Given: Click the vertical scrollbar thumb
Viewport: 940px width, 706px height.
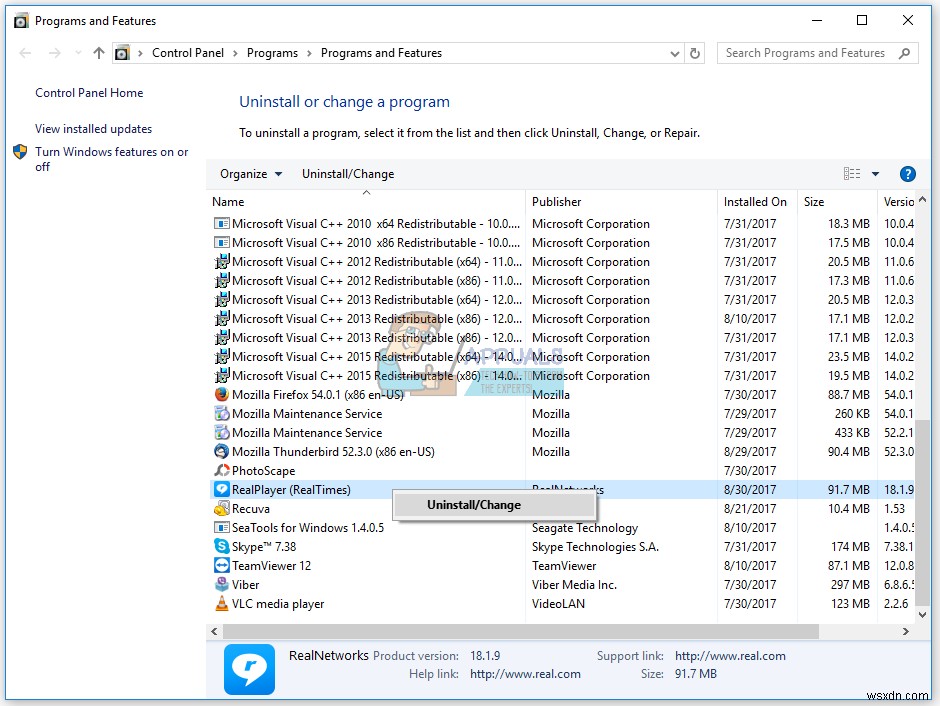Looking at the screenshot, I should pos(923,514).
